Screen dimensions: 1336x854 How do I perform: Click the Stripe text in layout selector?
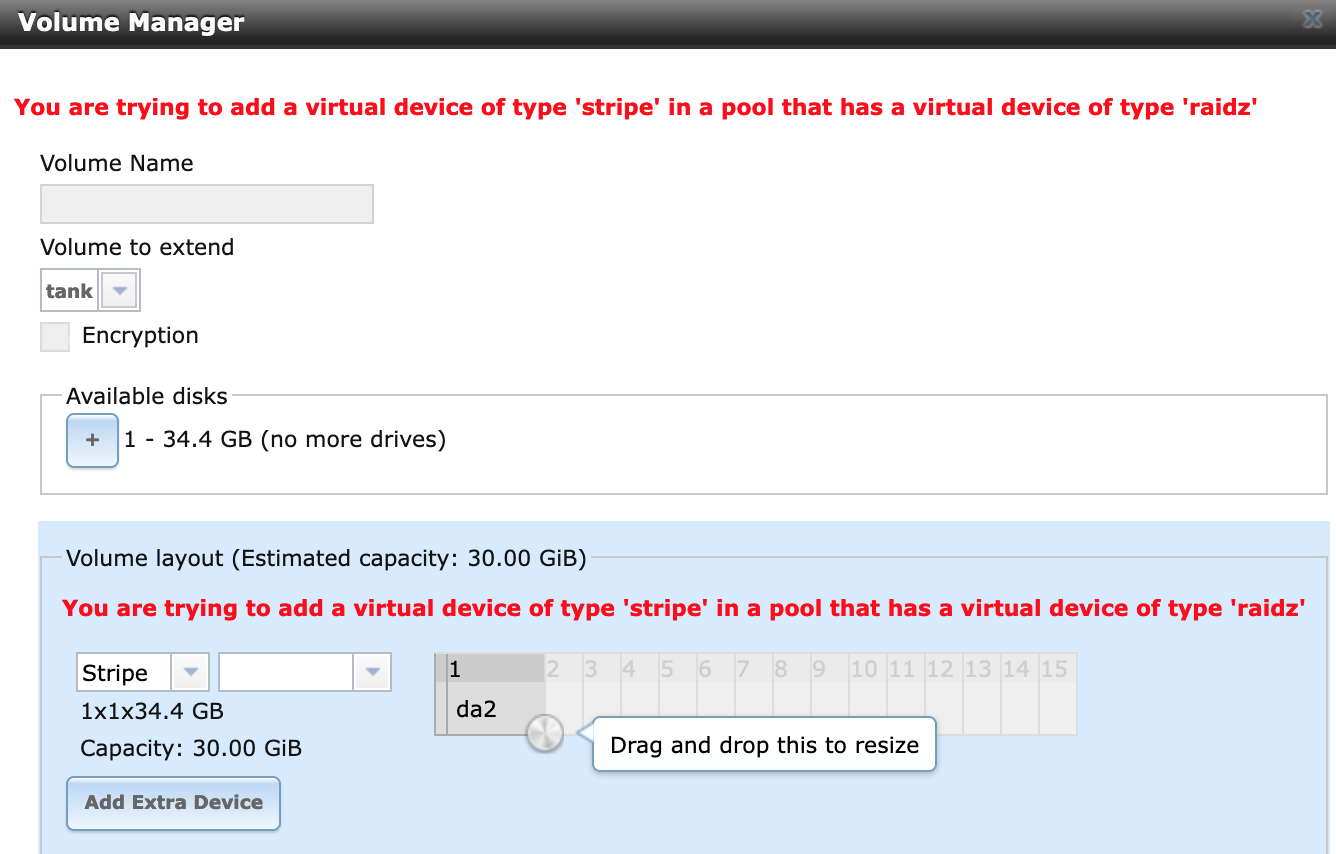pos(115,673)
